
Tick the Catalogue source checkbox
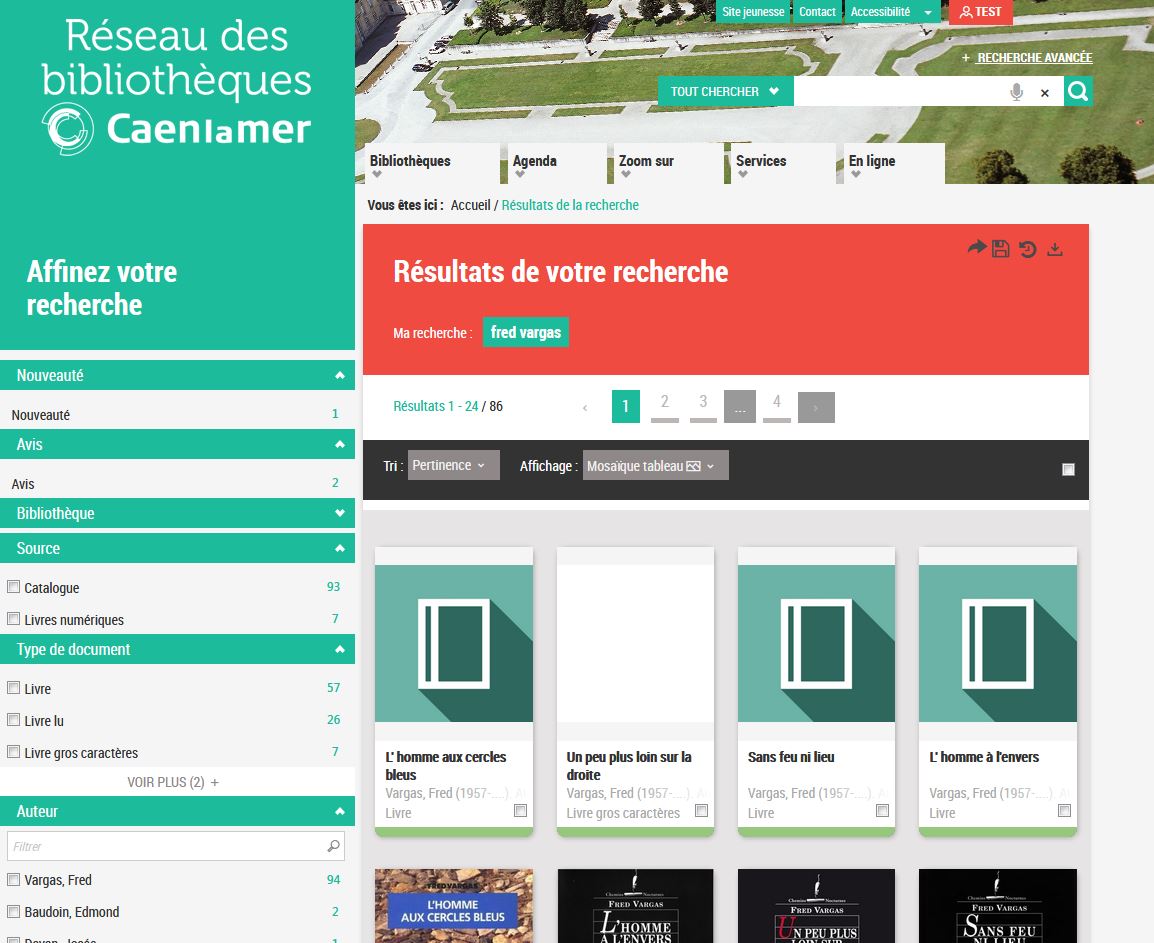coord(14,587)
